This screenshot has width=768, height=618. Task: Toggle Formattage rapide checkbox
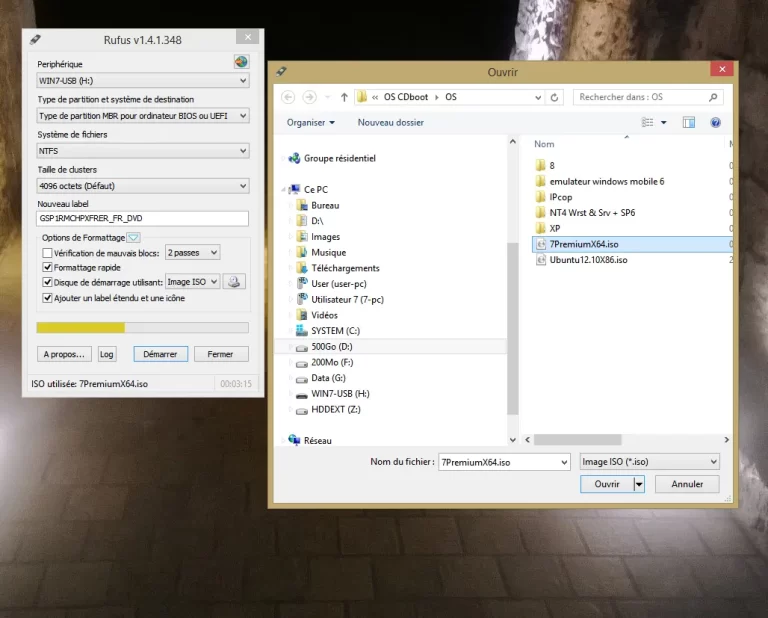coord(47,267)
